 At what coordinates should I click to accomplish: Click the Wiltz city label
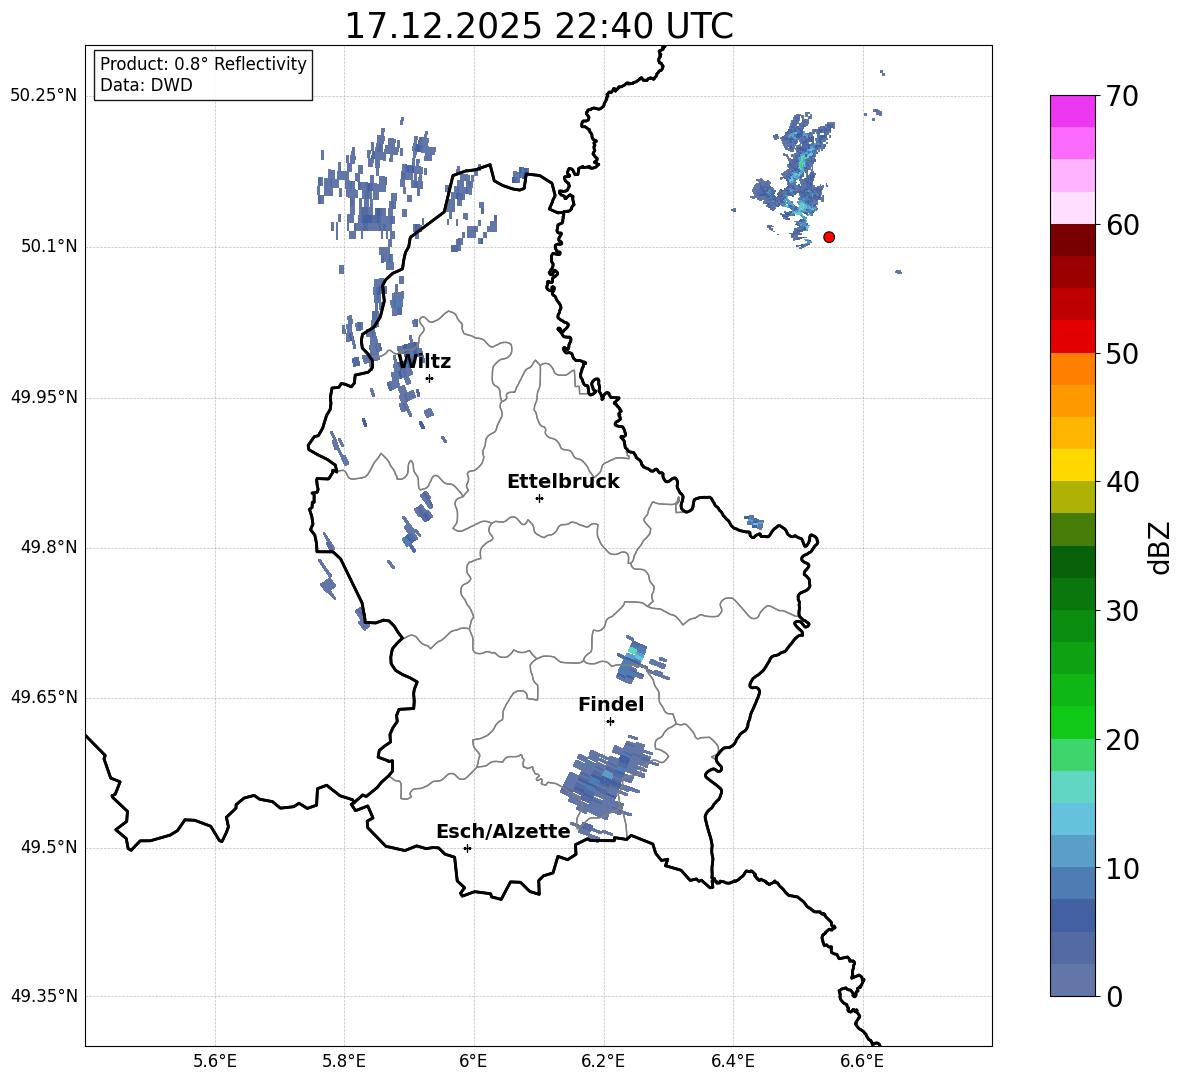click(424, 362)
